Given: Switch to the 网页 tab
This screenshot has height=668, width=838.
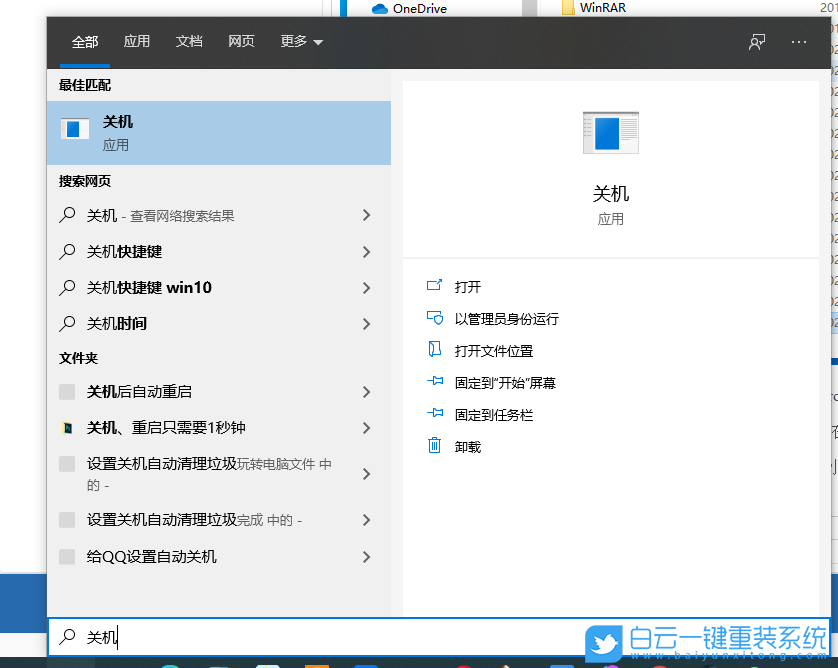Looking at the screenshot, I should [241, 42].
